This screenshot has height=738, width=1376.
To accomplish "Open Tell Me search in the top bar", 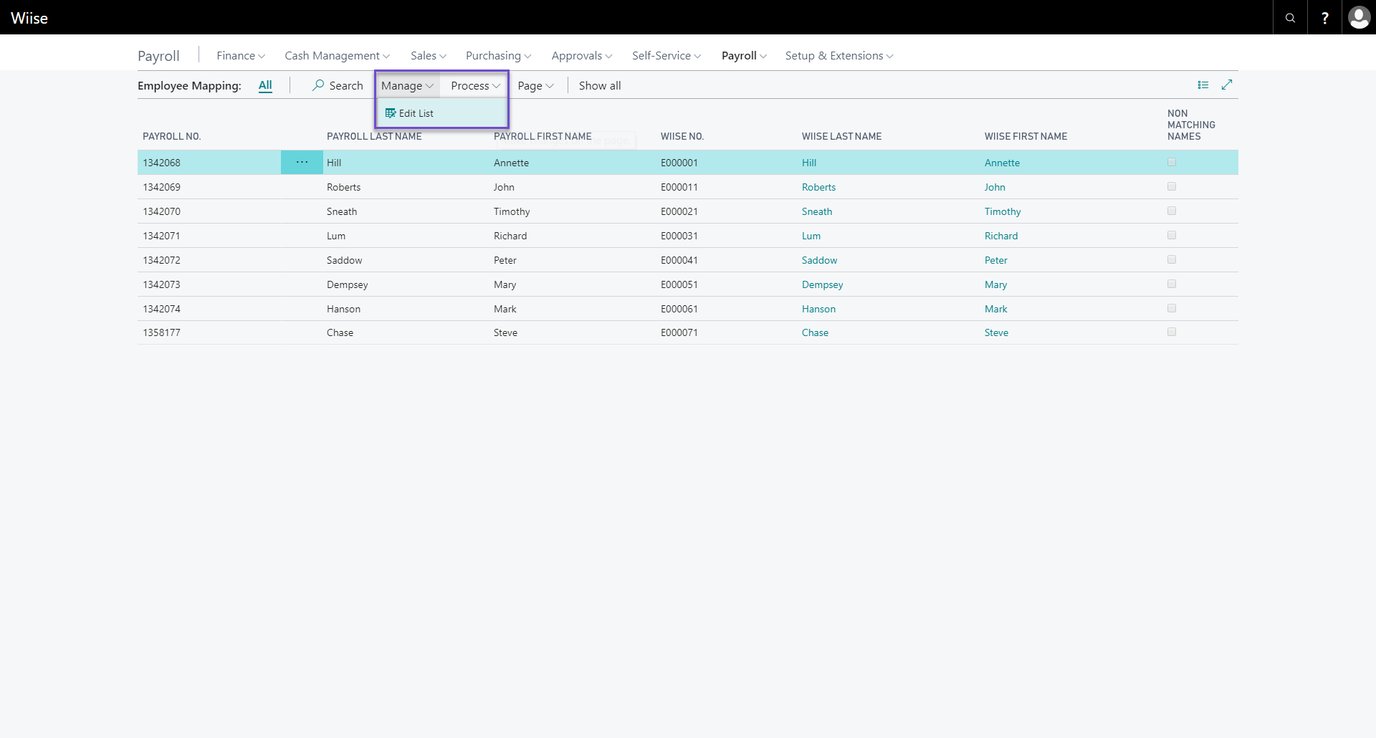I will point(1289,17).
